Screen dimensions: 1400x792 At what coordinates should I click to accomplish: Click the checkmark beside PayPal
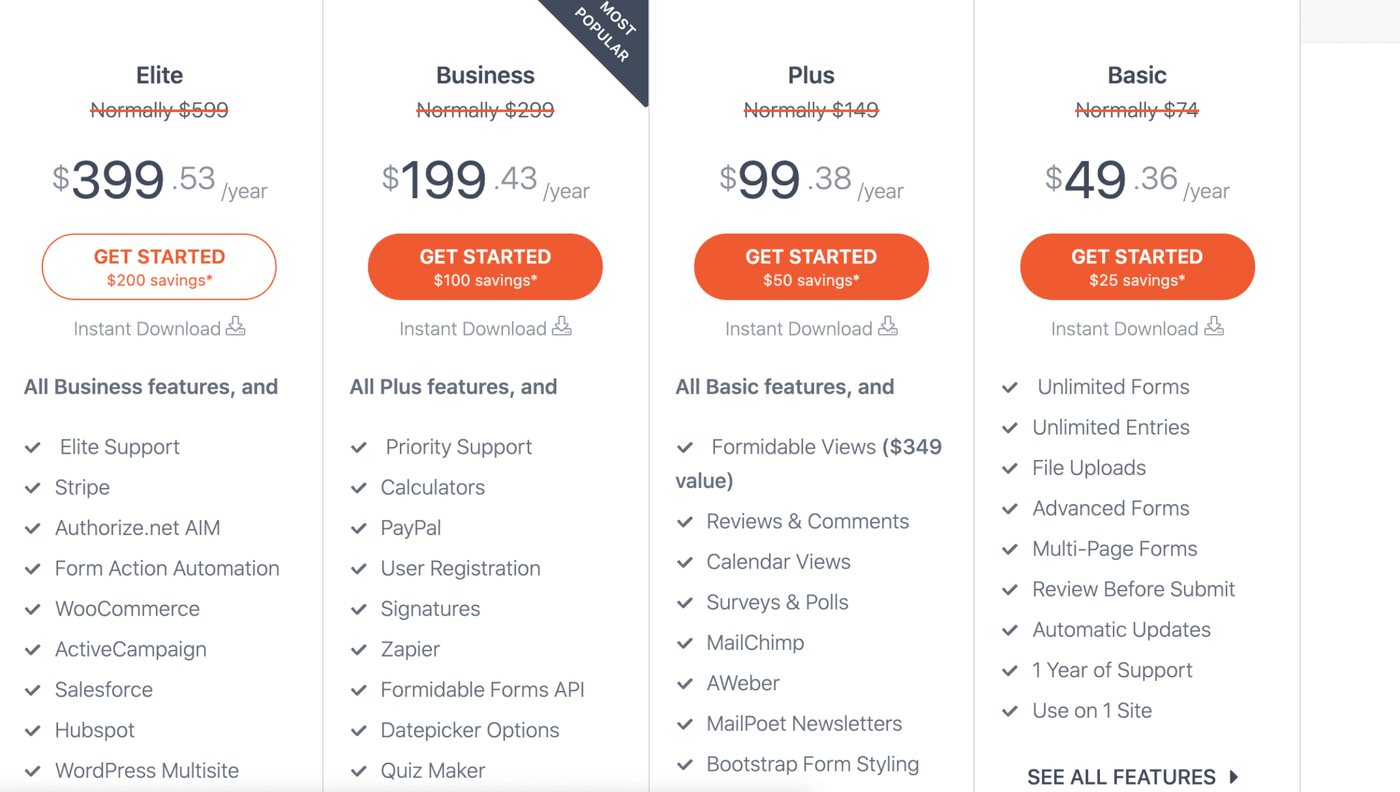(359, 528)
